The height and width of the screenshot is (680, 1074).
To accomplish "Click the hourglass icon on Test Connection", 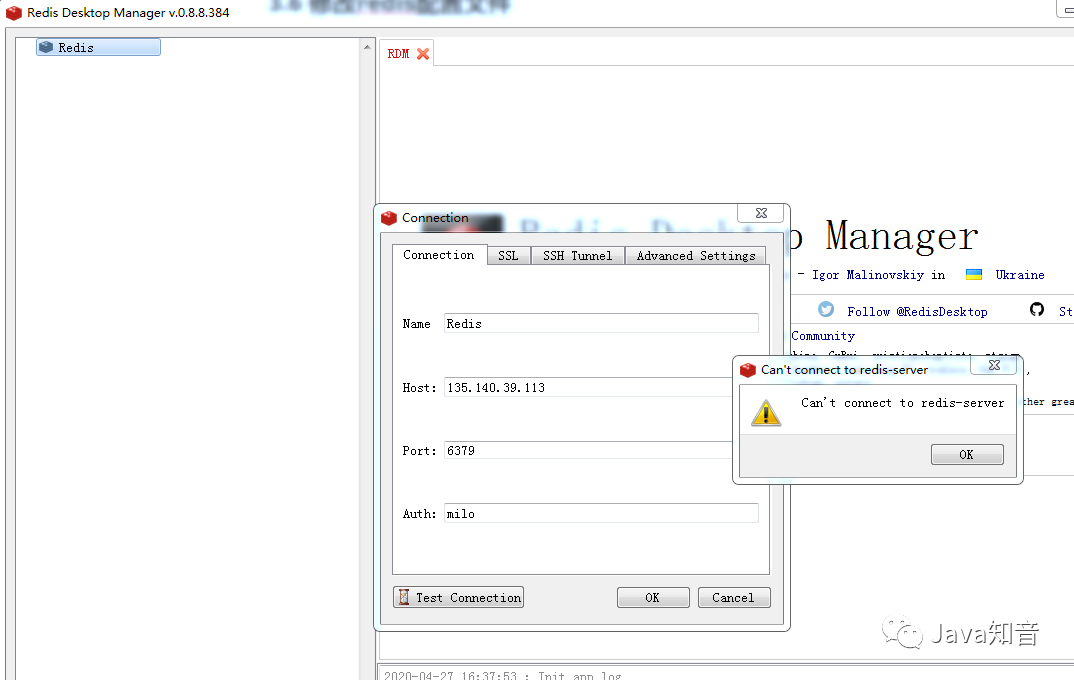I will tap(404, 597).
